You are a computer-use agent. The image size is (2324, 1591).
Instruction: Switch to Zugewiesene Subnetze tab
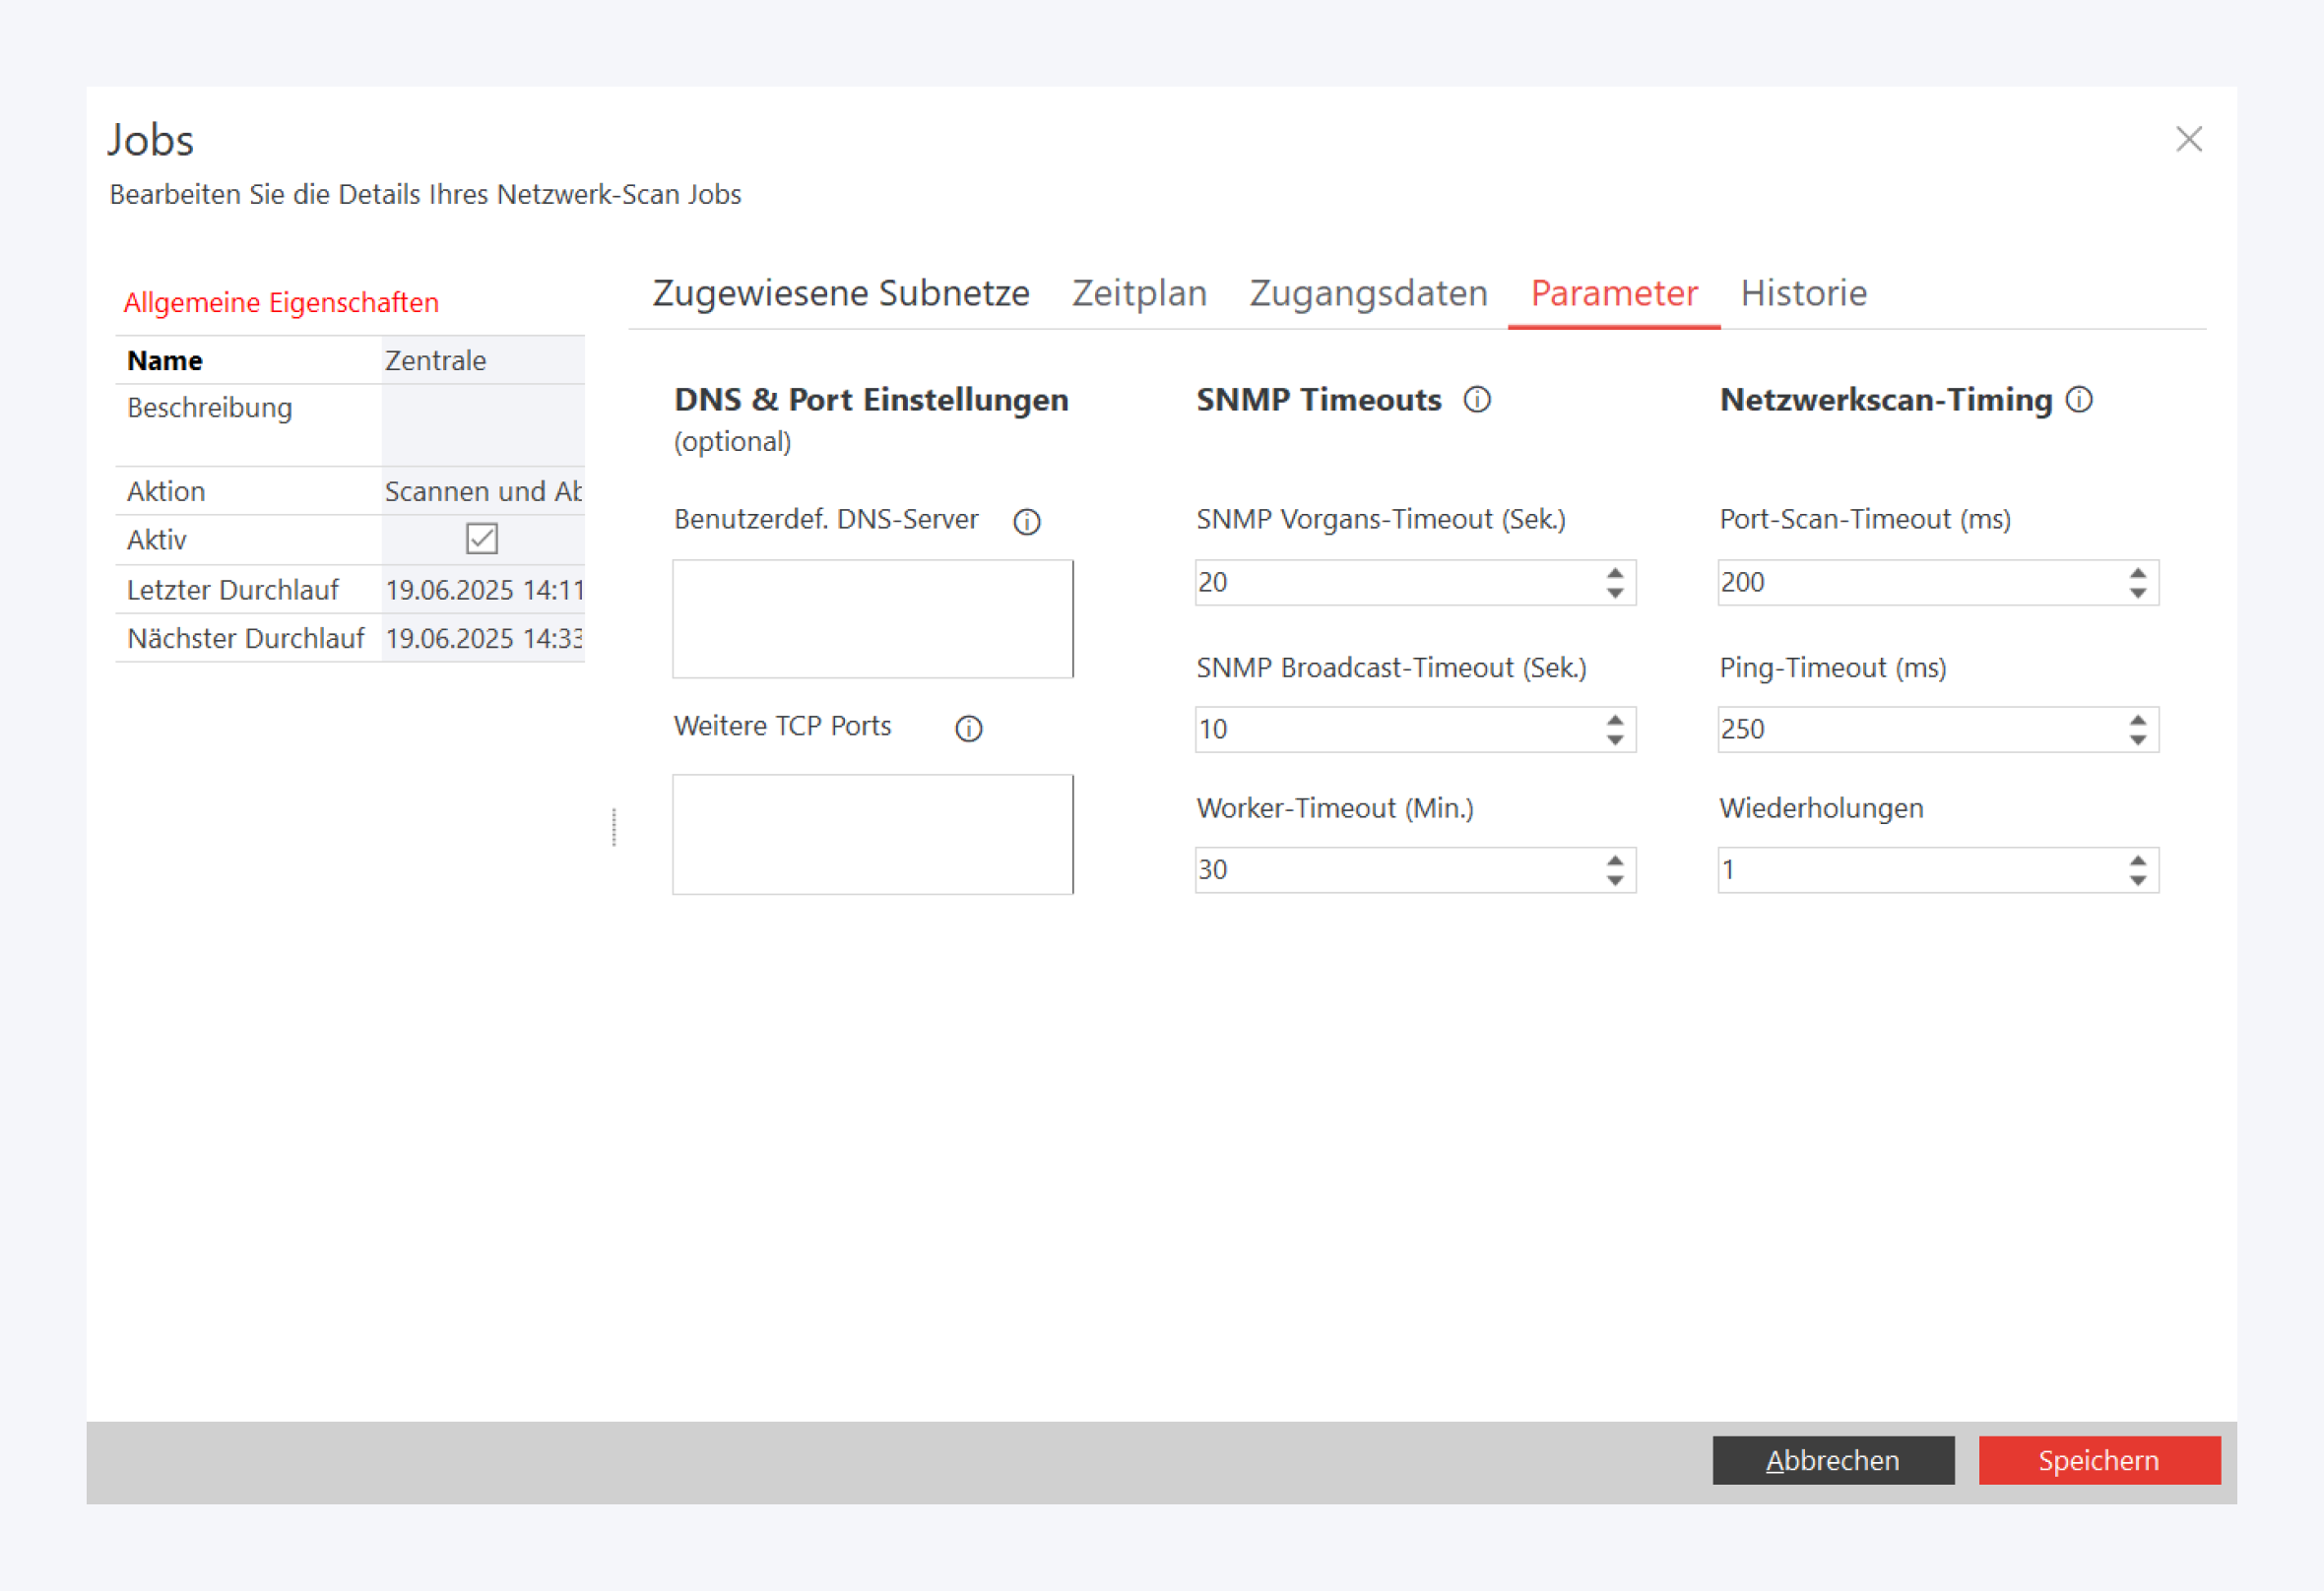pyautogui.click(x=841, y=293)
